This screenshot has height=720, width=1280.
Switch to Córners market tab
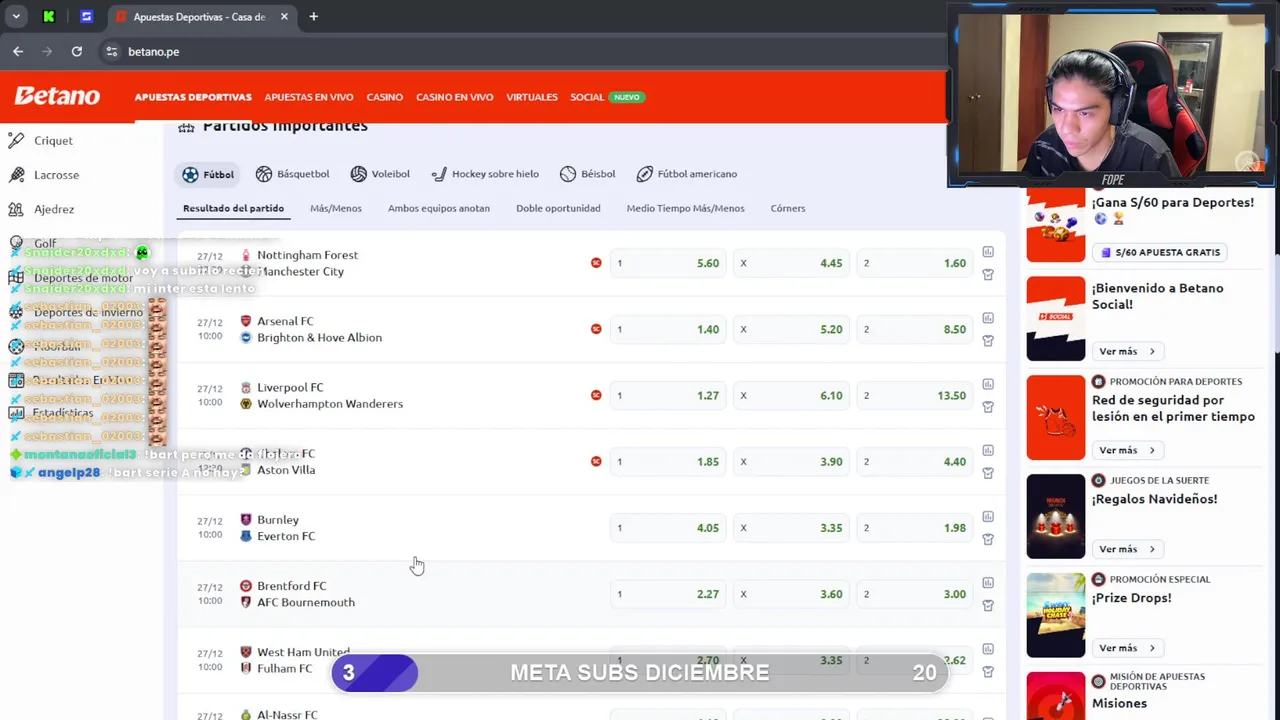tap(788, 208)
